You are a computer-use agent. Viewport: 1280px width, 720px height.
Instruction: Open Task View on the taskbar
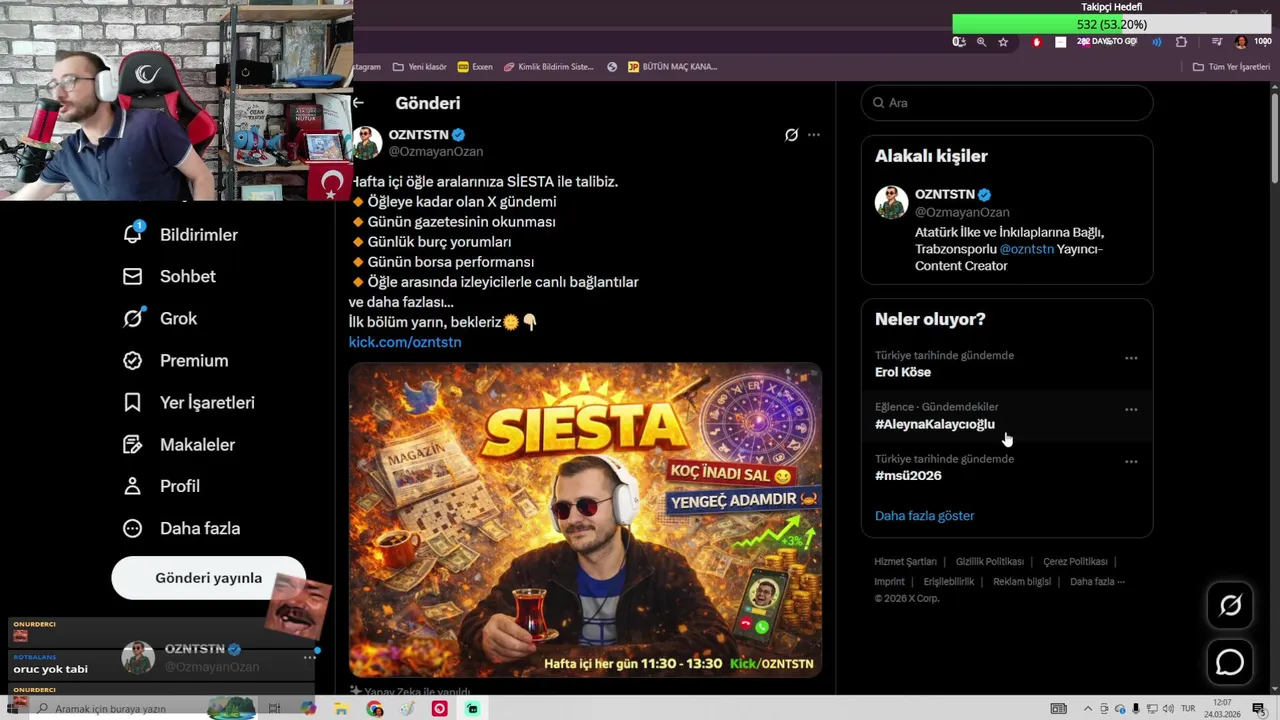coord(274,709)
